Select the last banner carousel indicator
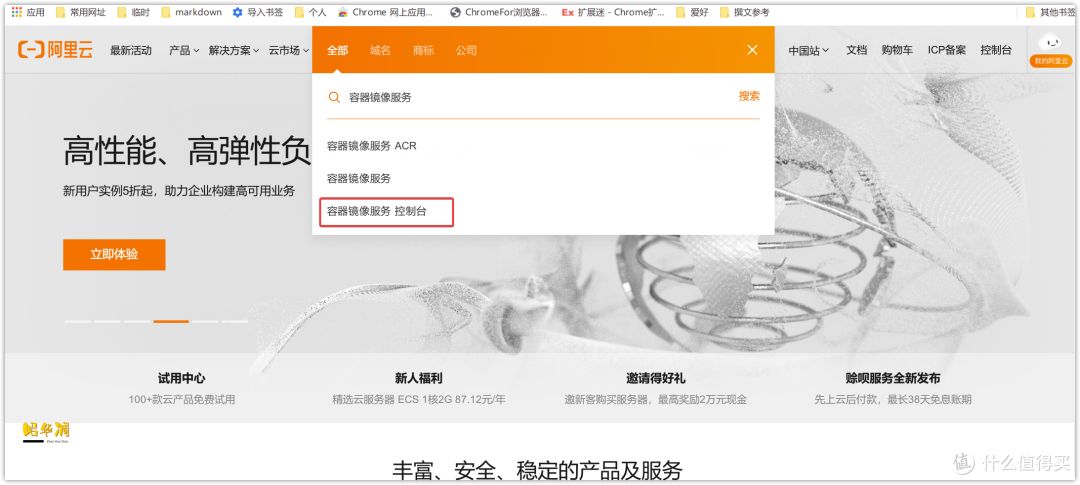 click(234, 321)
